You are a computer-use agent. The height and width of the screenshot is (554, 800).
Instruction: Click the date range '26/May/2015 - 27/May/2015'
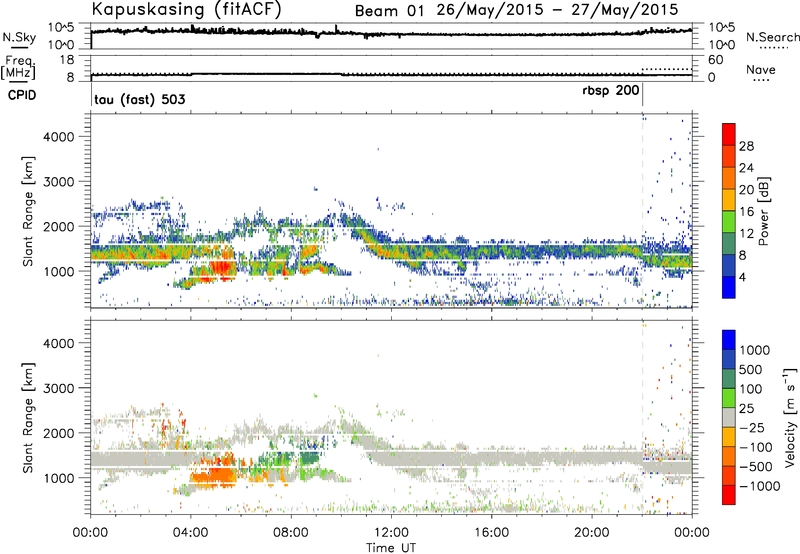click(x=558, y=10)
